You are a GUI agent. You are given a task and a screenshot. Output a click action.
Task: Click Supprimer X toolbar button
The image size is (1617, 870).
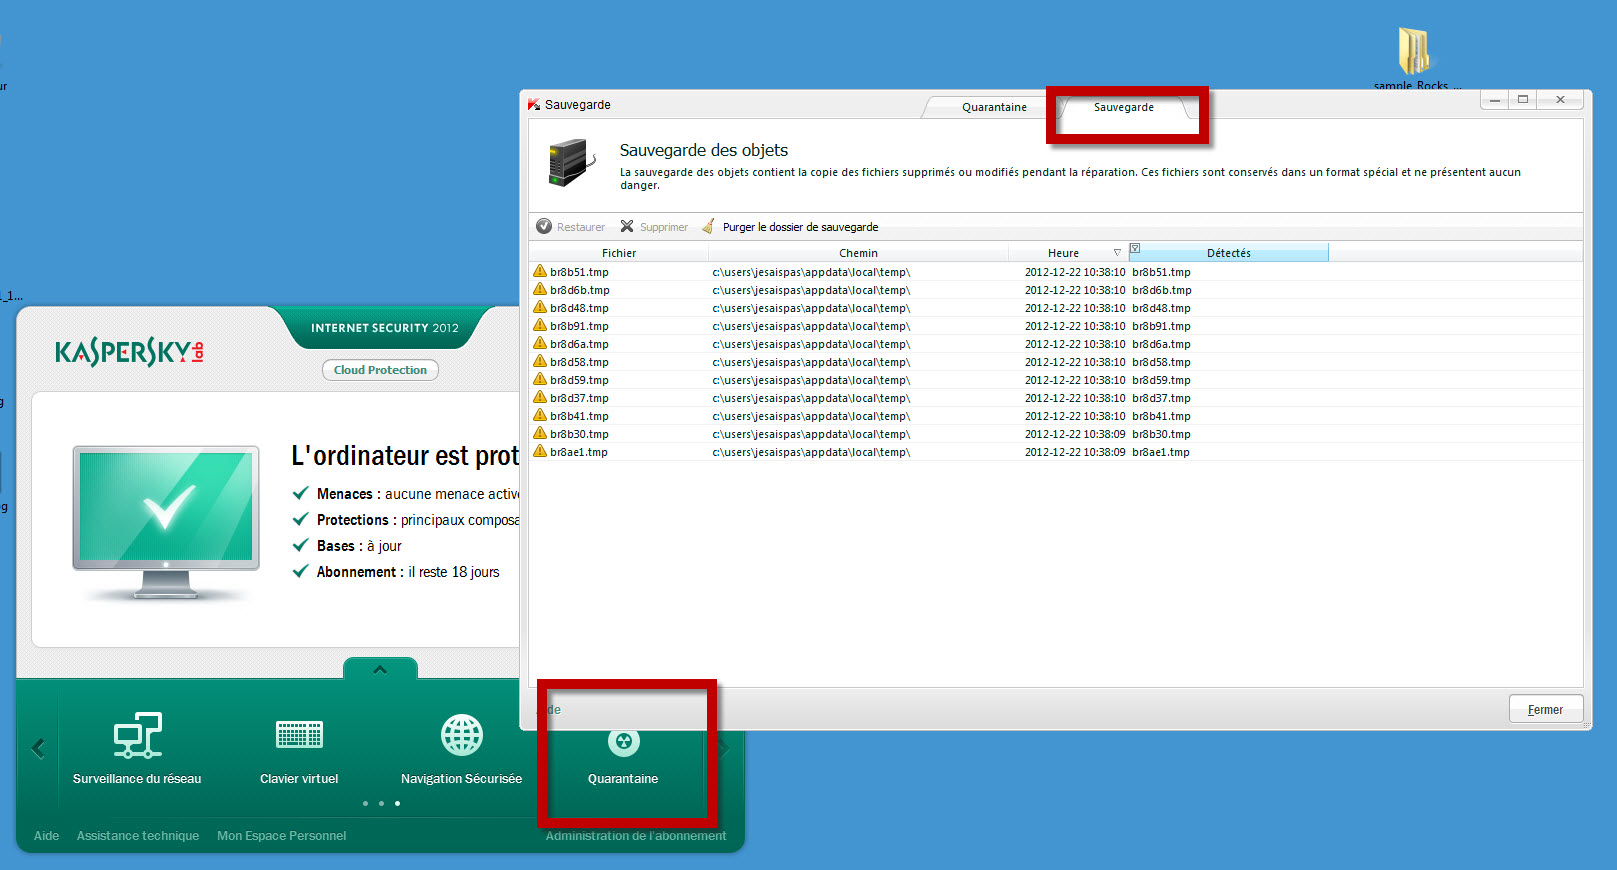click(654, 227)
